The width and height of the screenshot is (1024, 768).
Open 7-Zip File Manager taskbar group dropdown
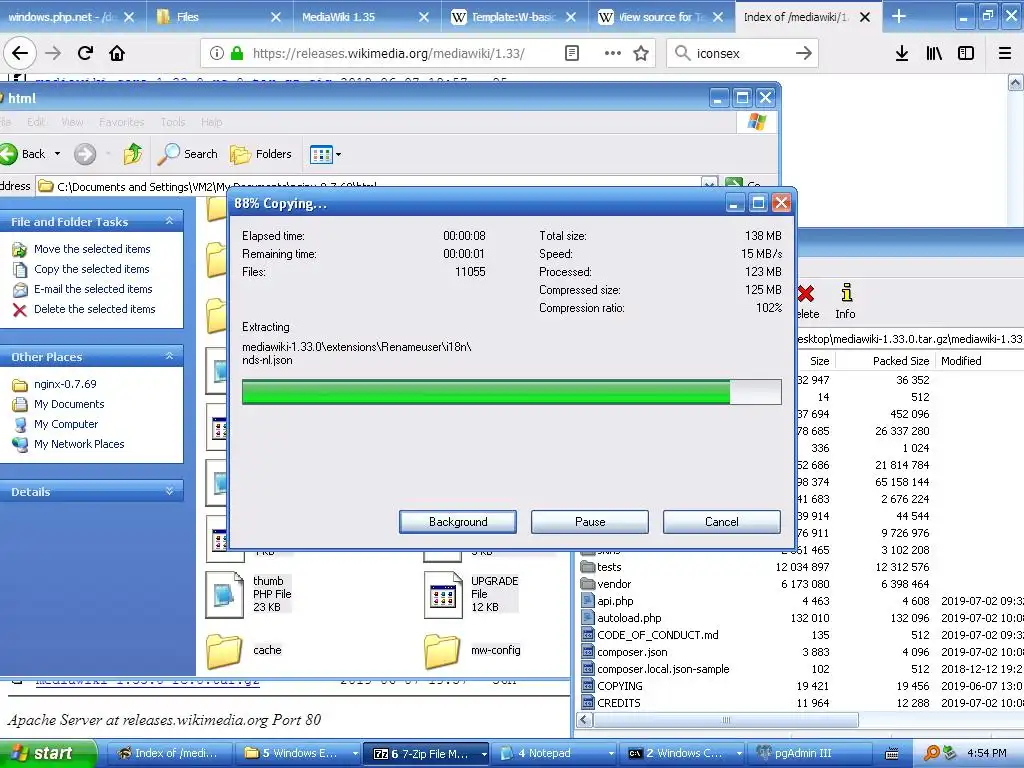click(x=484, y=754)
